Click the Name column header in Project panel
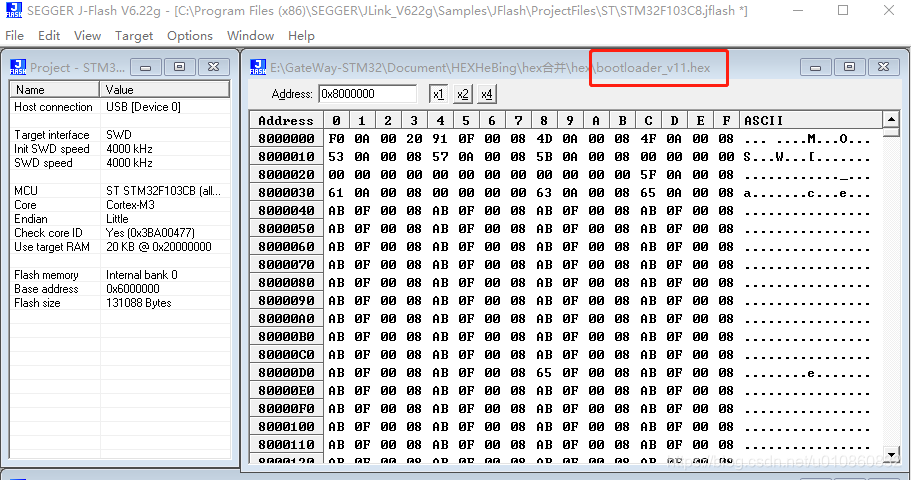 [54, 89]
